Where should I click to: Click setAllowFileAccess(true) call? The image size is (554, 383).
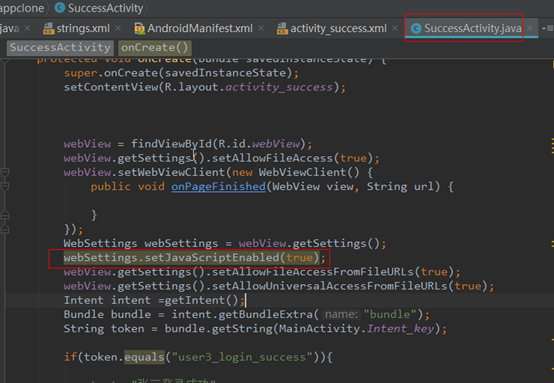(292, 158)
